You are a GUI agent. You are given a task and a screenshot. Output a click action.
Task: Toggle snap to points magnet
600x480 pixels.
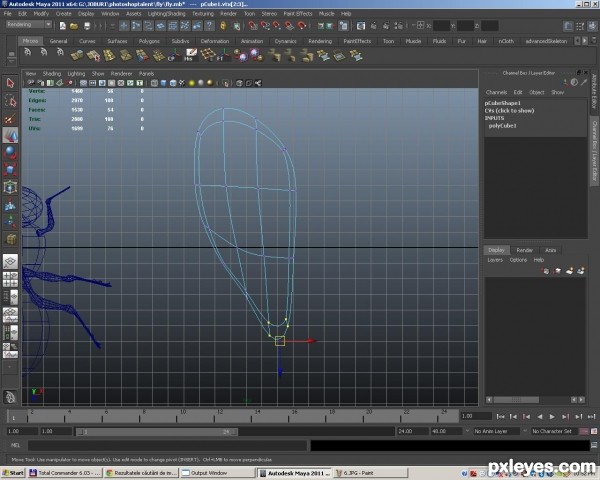click(277, 26)
